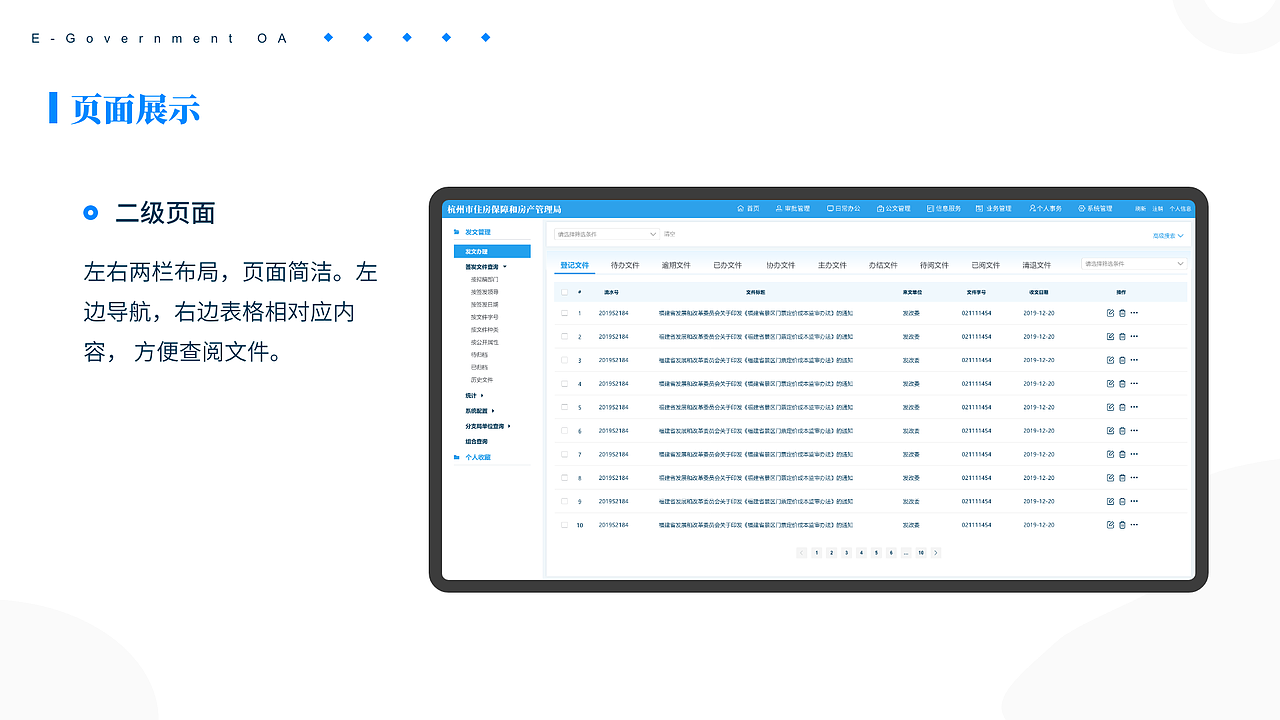Go to page 10 in pagination
The height and width of the screenshot is (720, 1280).
pyautogui.click(x=921, y=552)
